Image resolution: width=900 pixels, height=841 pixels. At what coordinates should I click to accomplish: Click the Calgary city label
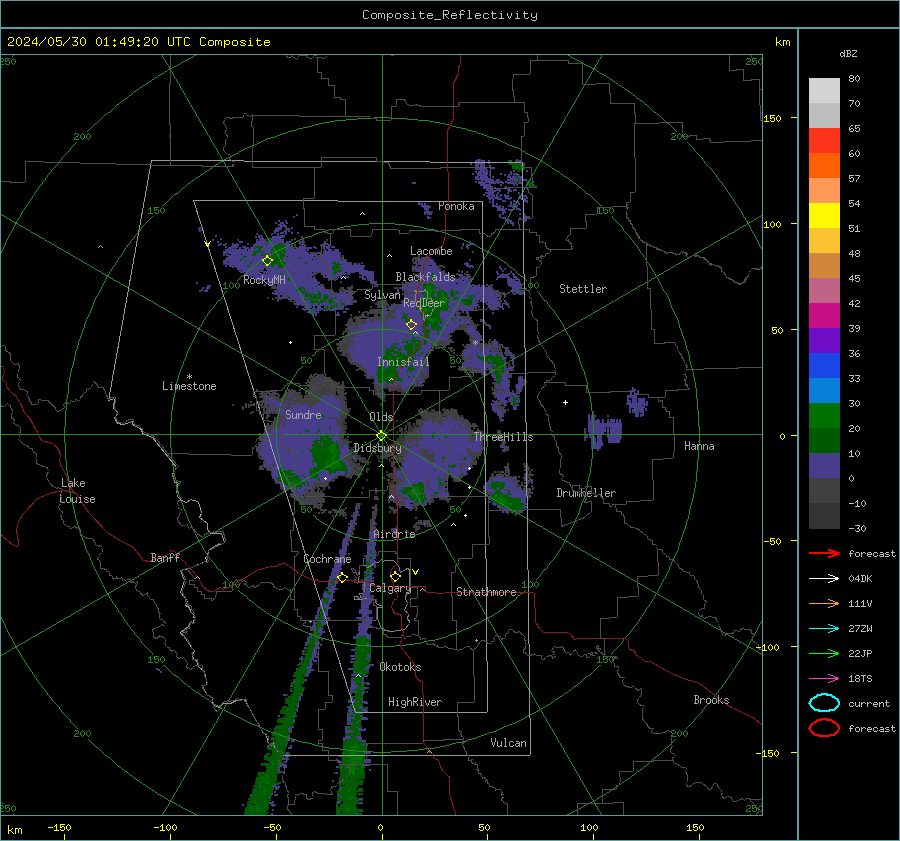[x=390, y=588]
